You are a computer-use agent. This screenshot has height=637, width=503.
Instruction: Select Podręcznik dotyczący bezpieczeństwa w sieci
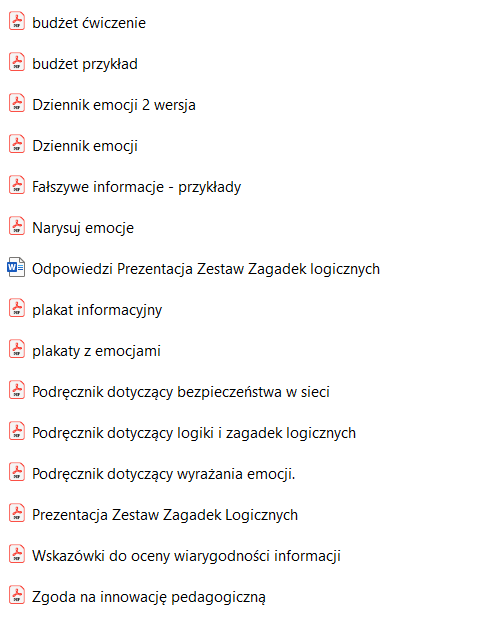point(181,392)
